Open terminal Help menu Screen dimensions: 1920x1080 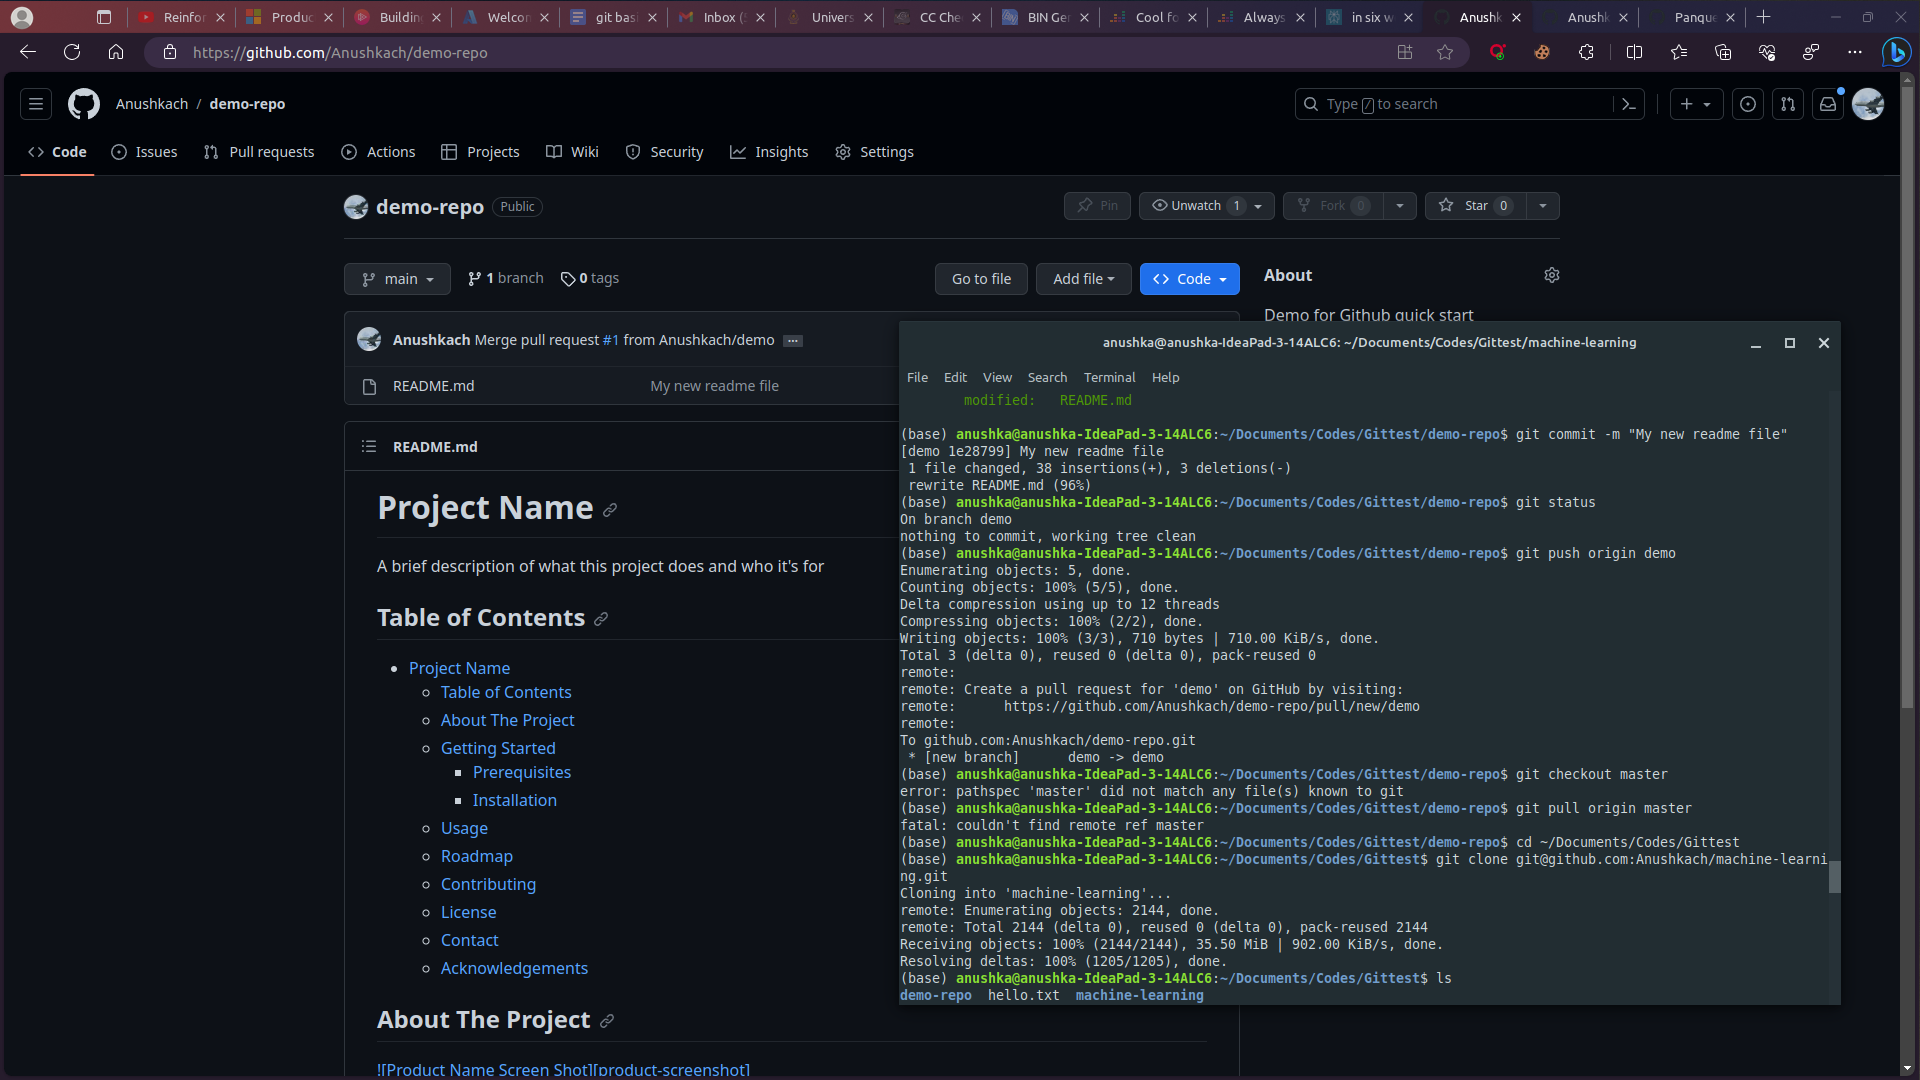pos(1165,378)
